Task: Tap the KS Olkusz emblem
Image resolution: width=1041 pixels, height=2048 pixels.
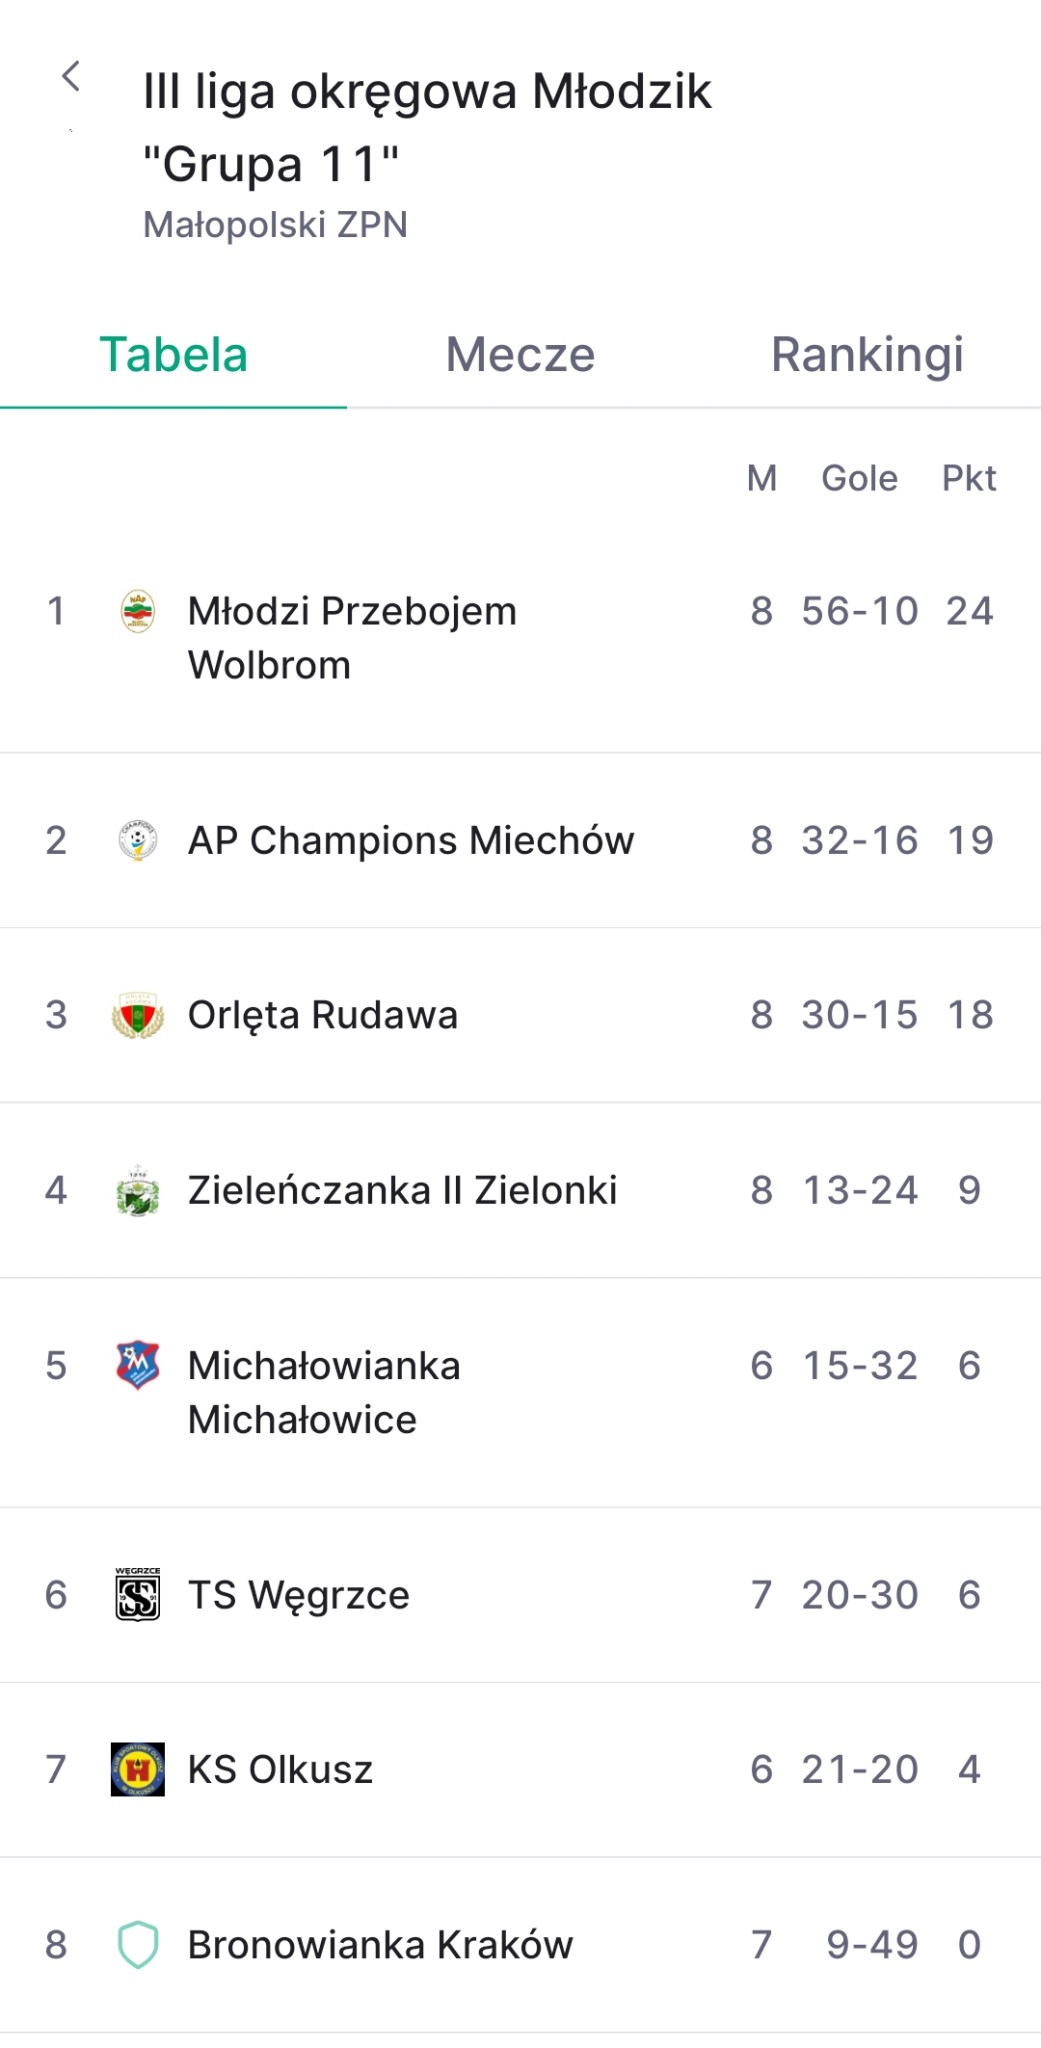Action: (x=138, y=1769)
